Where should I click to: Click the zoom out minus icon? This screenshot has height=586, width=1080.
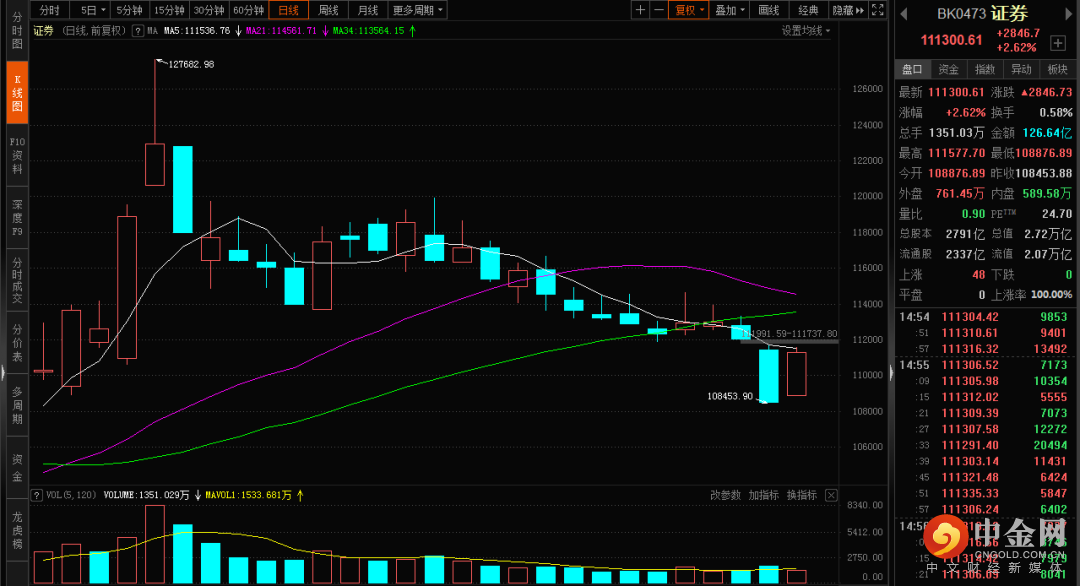659,10
